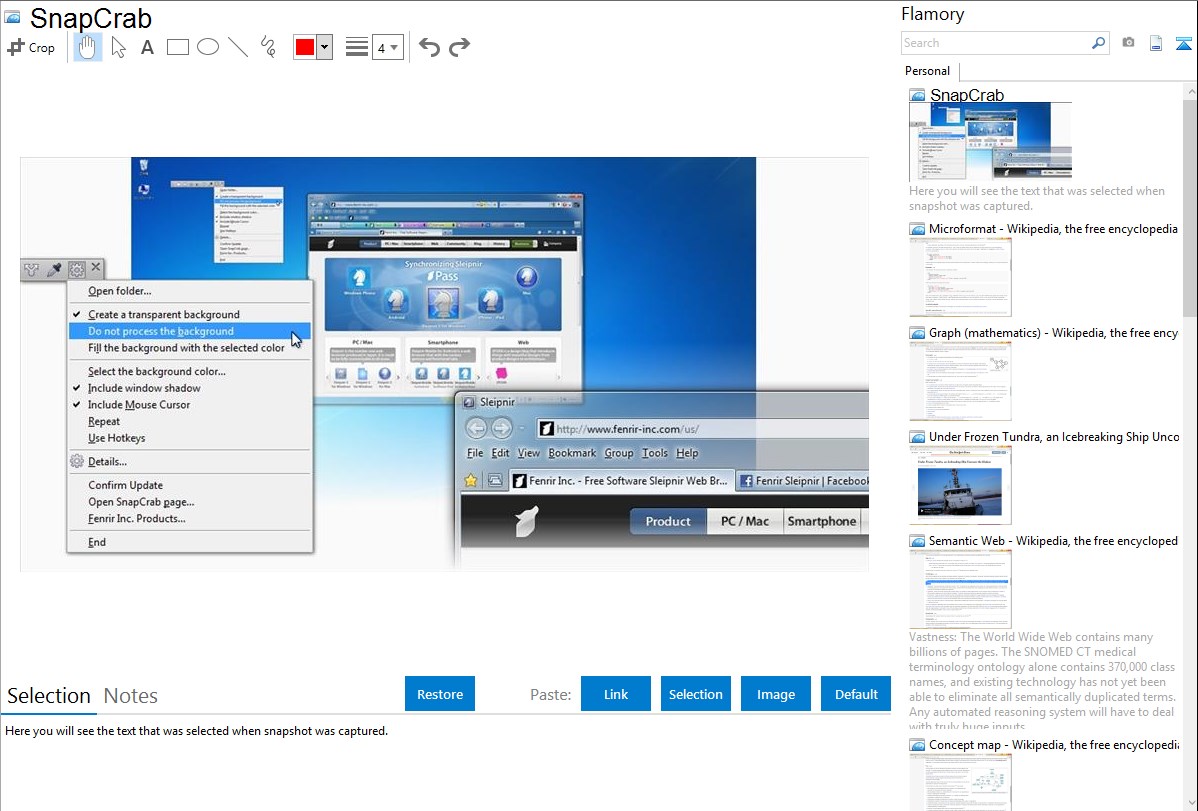
Task: Pick the rectangle shape tool
Action: (177, 47)
